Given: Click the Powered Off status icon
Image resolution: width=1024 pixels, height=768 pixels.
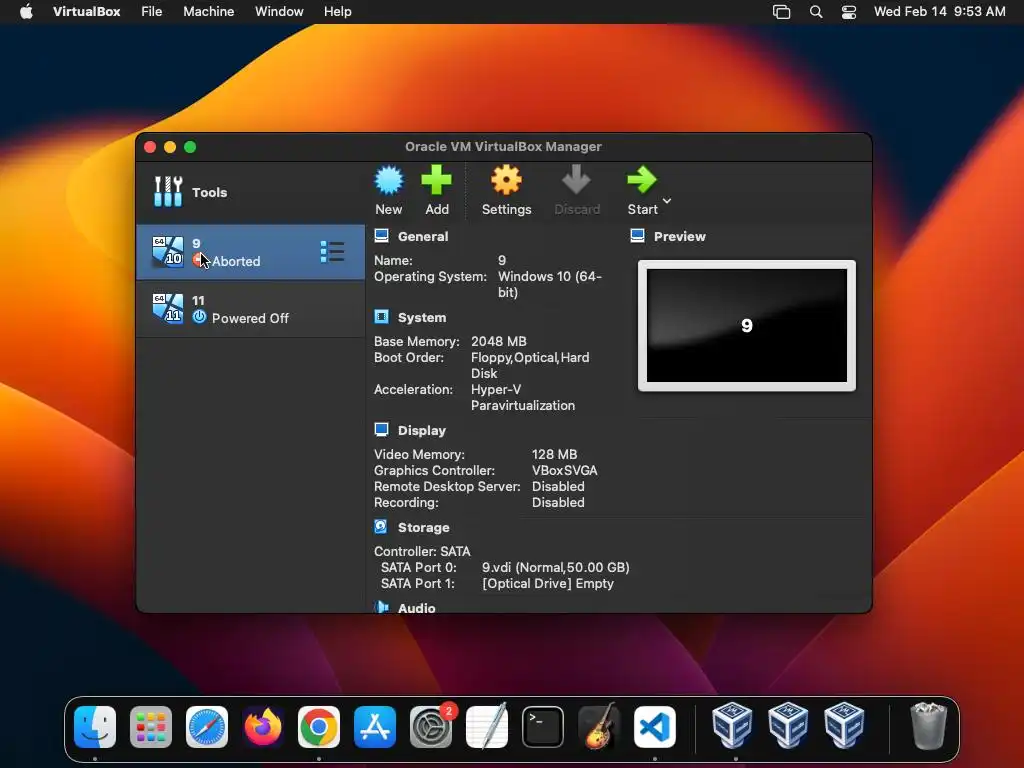Looking at the screenshot, I should [200, 317].
